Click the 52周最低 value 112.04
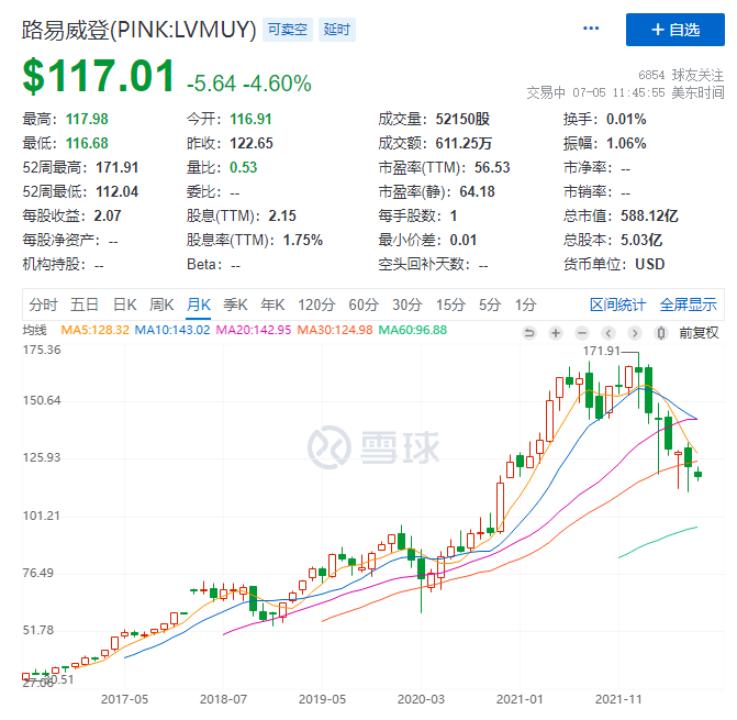This screenshot has height=720, width=737. 117,192
